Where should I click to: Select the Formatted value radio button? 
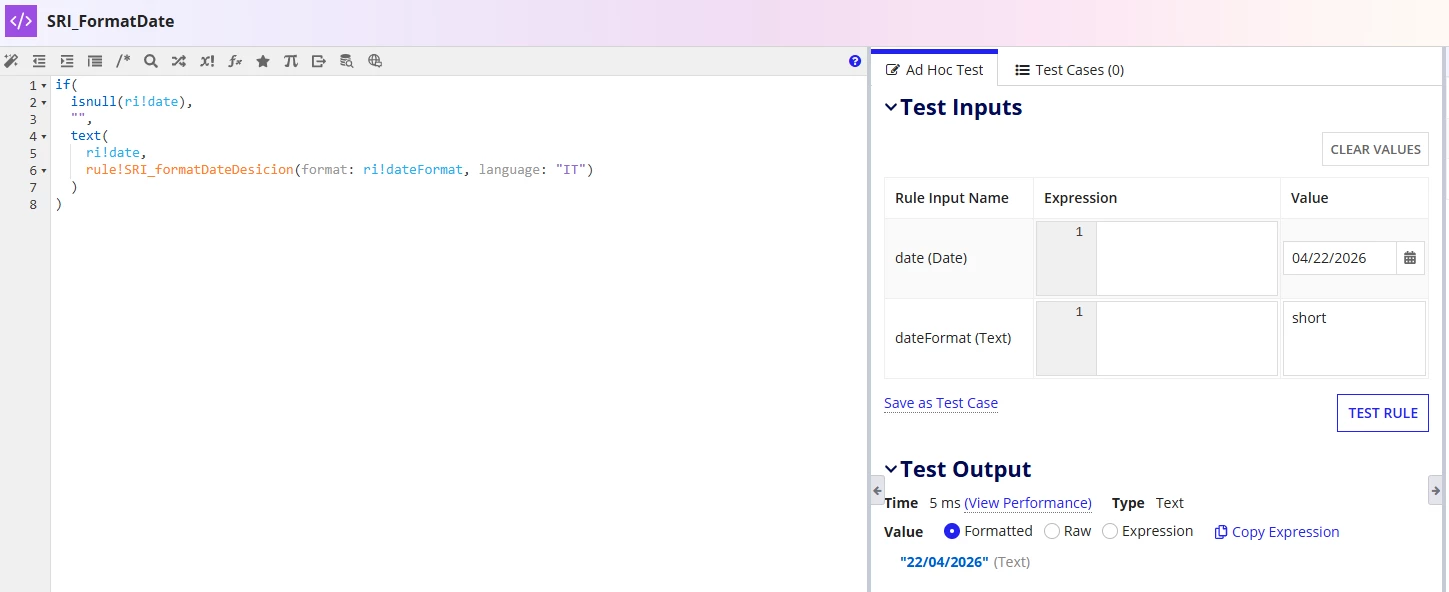[952, 531]
